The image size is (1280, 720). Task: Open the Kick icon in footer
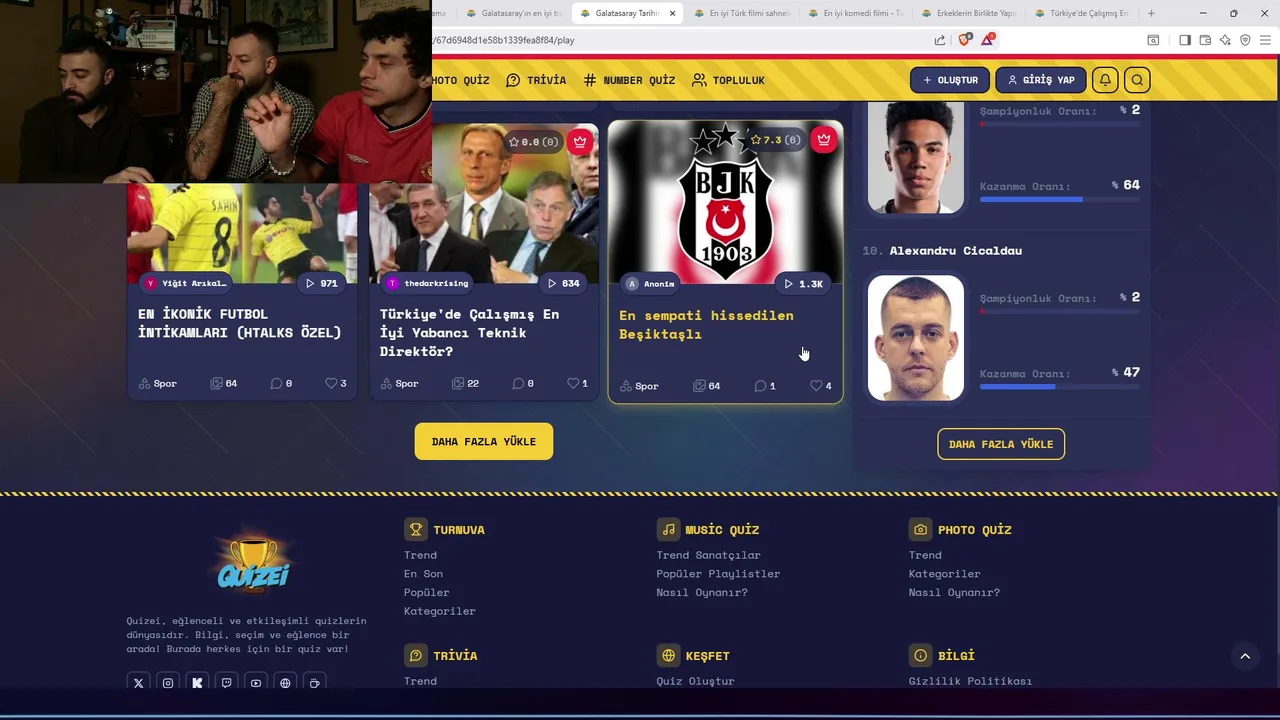[x=197, y=683]
